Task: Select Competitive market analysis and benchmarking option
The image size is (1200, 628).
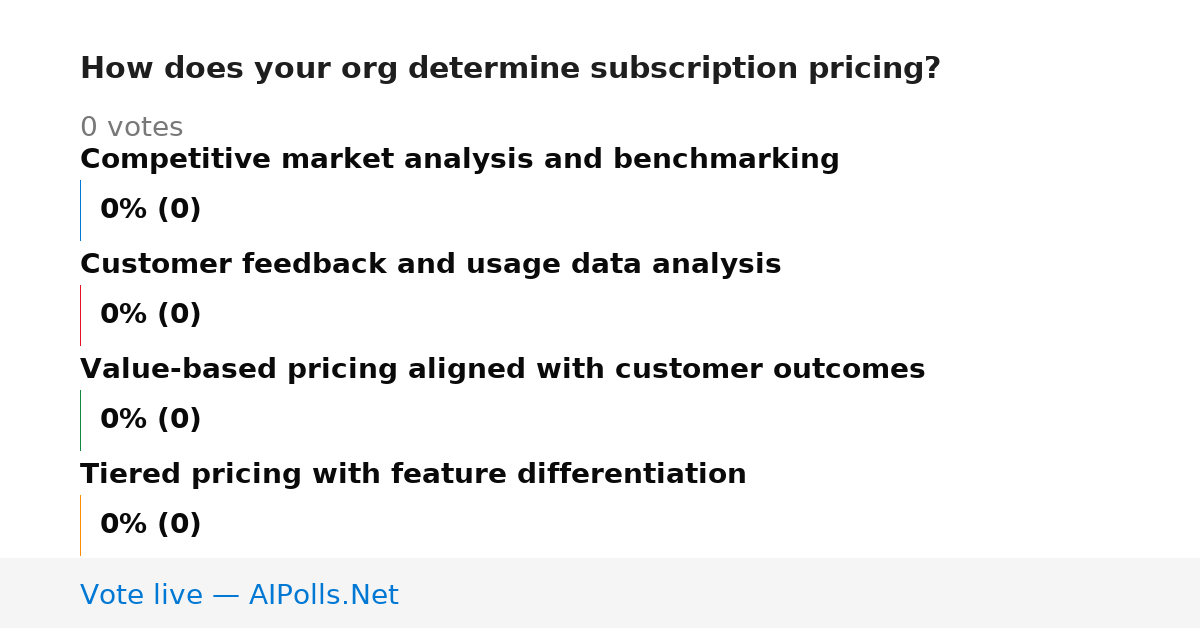Action: click(460, 160)
